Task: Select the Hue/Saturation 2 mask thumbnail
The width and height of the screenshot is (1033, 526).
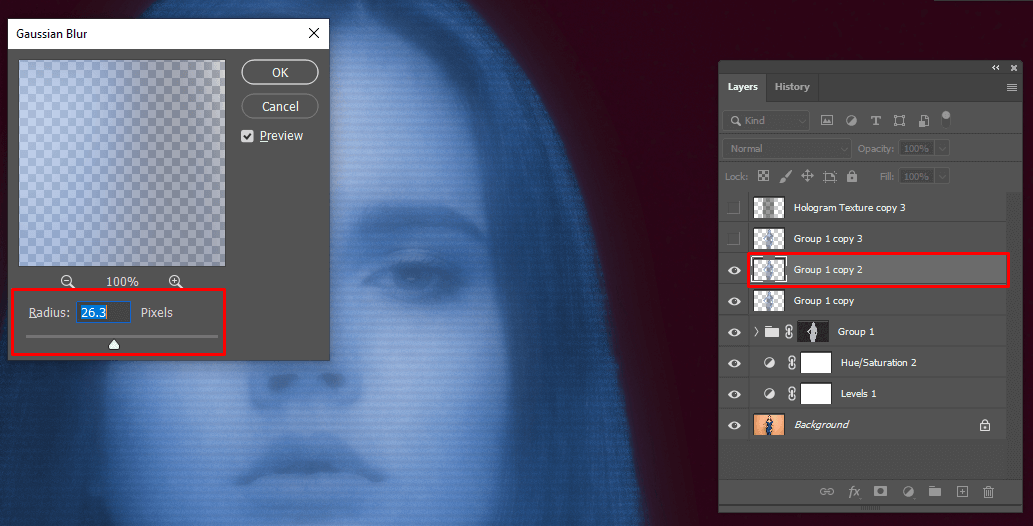Action: [816, 363]
